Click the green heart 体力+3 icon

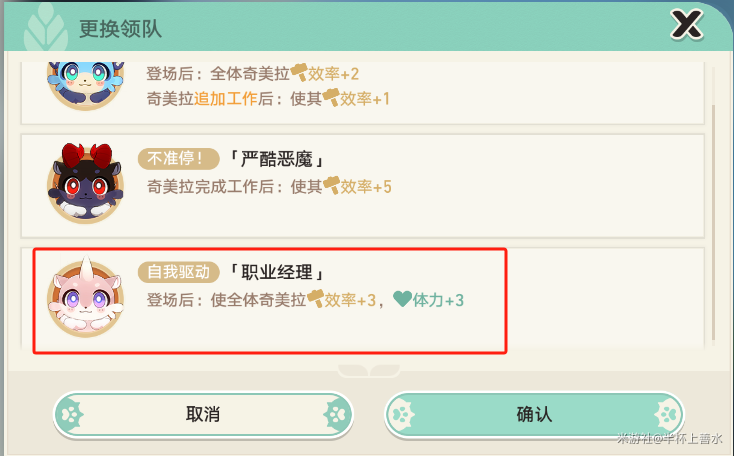[402, 299]
